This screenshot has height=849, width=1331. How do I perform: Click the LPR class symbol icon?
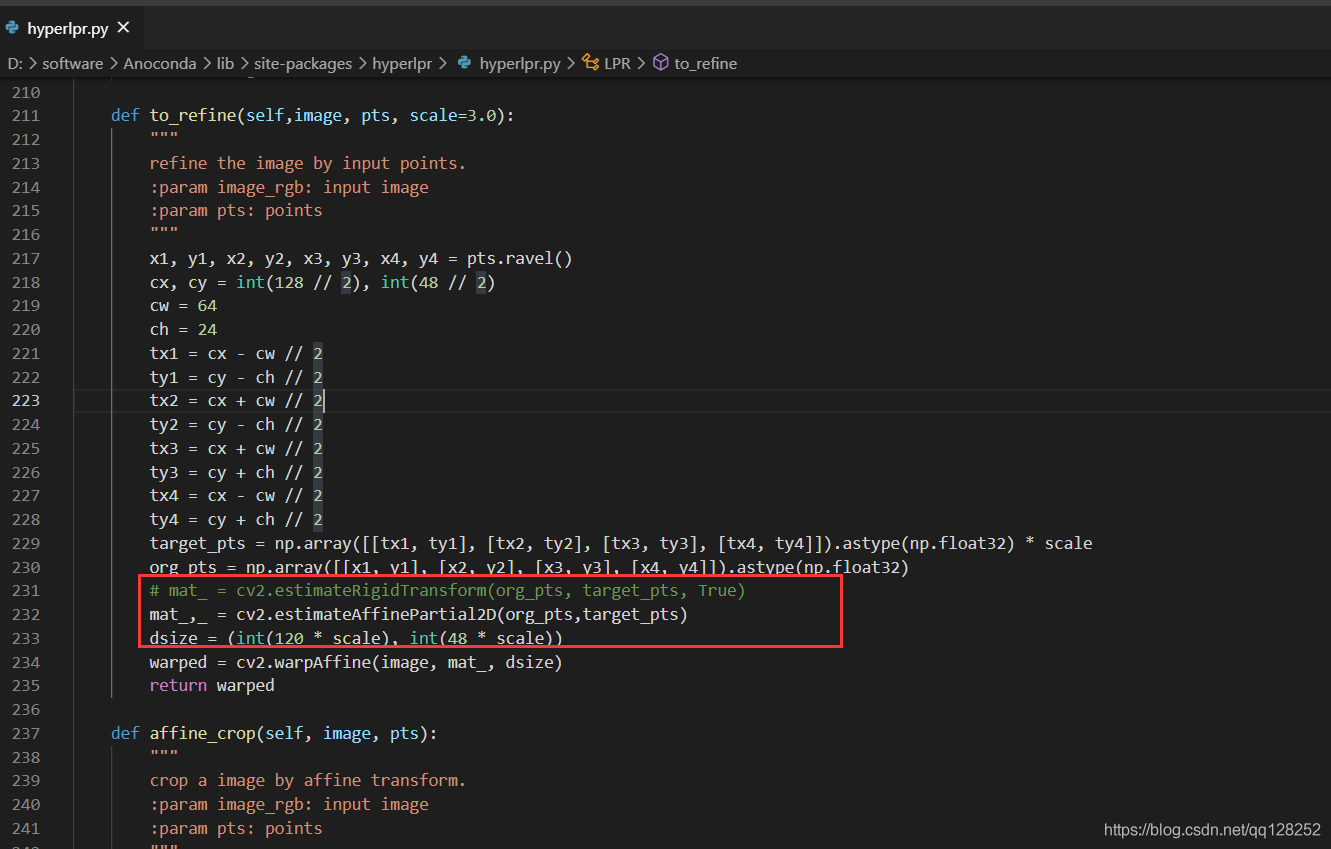click(591, 63)
